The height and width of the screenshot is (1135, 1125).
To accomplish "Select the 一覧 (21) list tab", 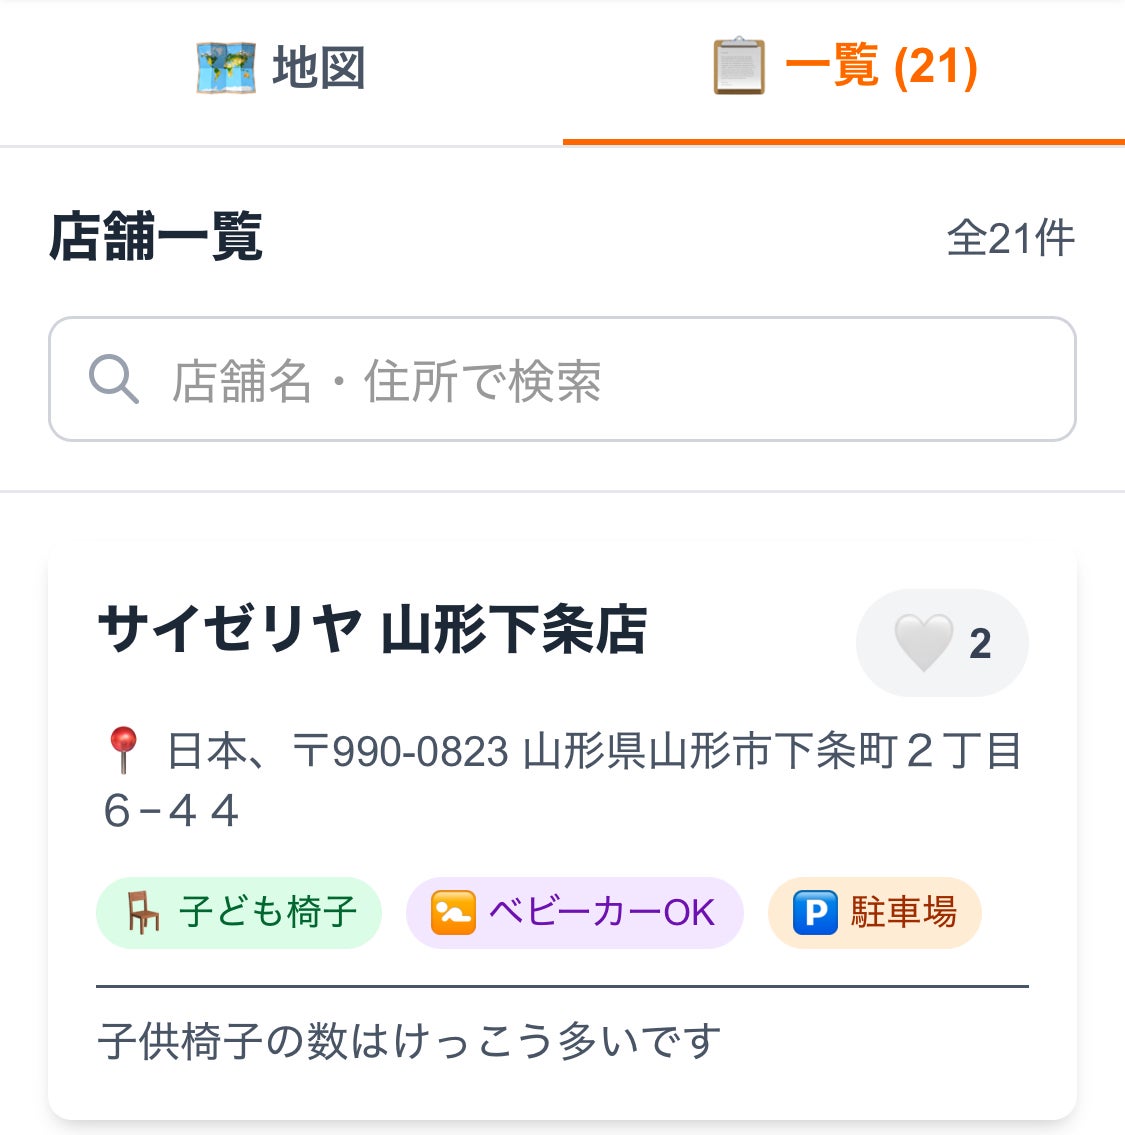I will click(845, 69).
